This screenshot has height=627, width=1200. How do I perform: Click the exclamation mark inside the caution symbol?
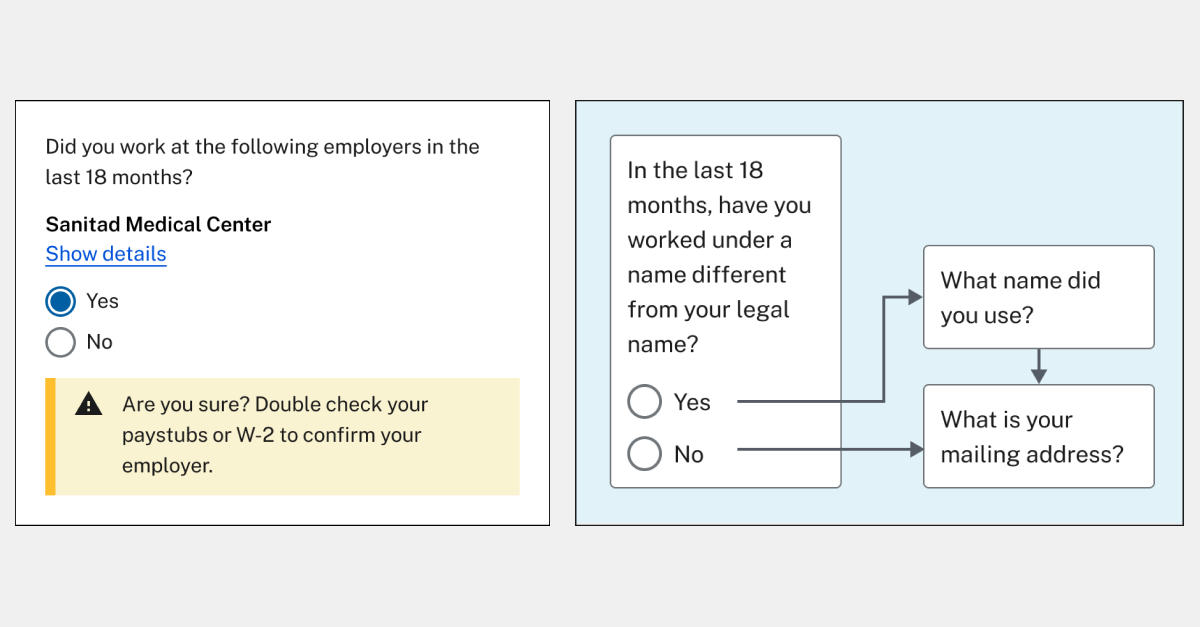(x=89, y=404)
